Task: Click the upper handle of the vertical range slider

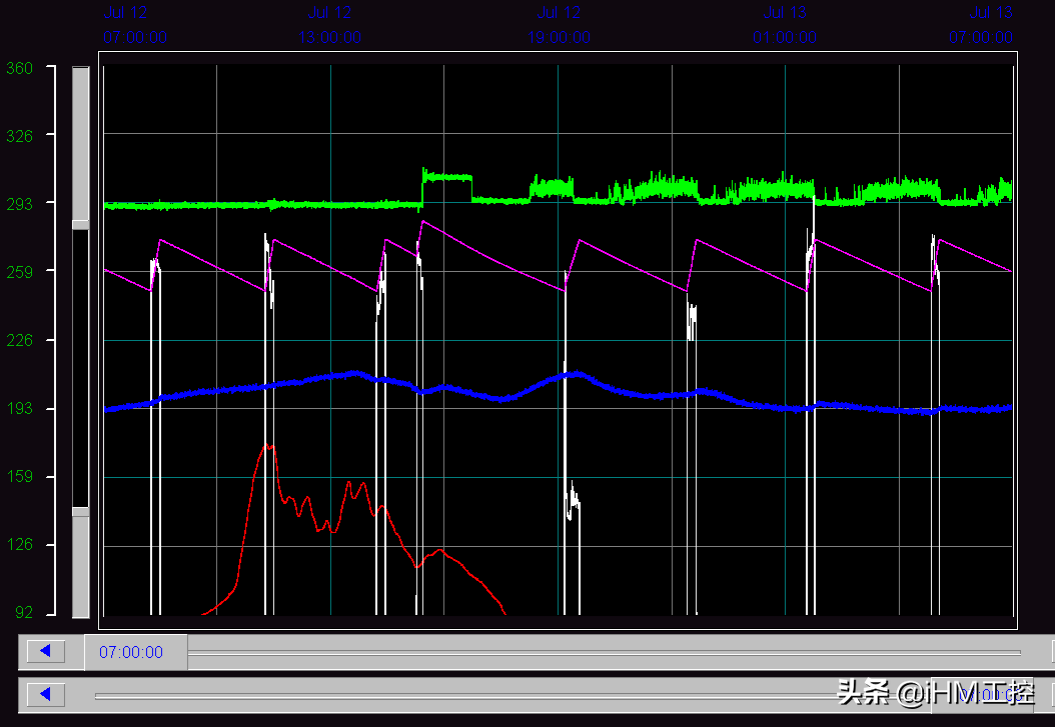Action: 80,225
